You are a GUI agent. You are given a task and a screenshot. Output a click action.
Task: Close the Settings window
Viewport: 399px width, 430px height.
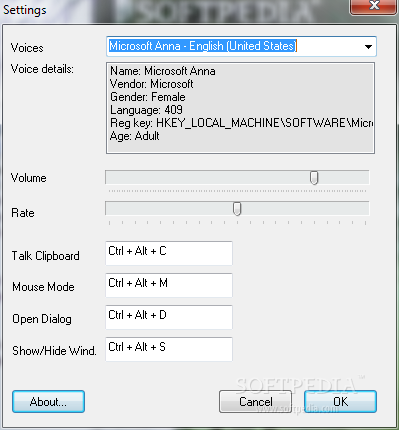374,6
